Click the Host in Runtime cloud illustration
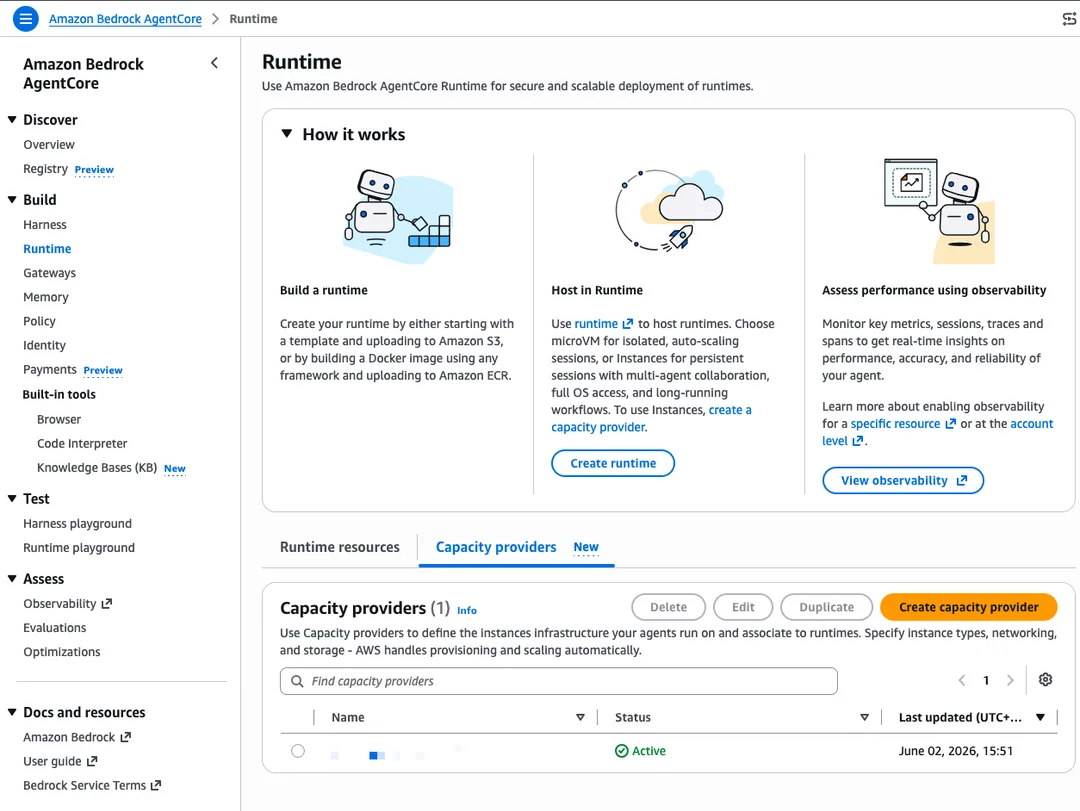The height and width of the screenshot is (811, 1080). (669, 209)
